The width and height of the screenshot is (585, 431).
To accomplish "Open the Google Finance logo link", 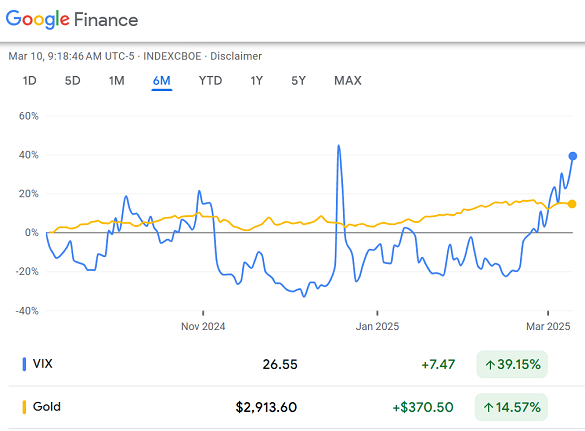I will [72, 19].
